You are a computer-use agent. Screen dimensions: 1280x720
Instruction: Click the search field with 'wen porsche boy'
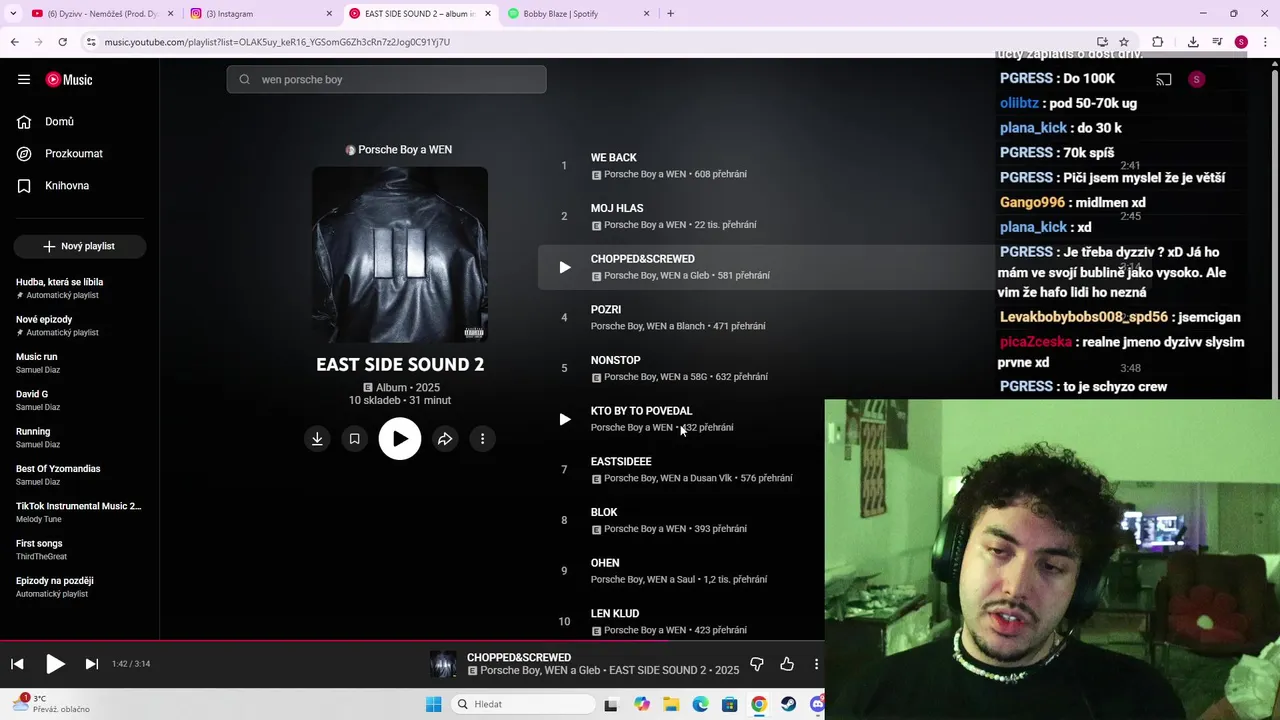[386, 80]
